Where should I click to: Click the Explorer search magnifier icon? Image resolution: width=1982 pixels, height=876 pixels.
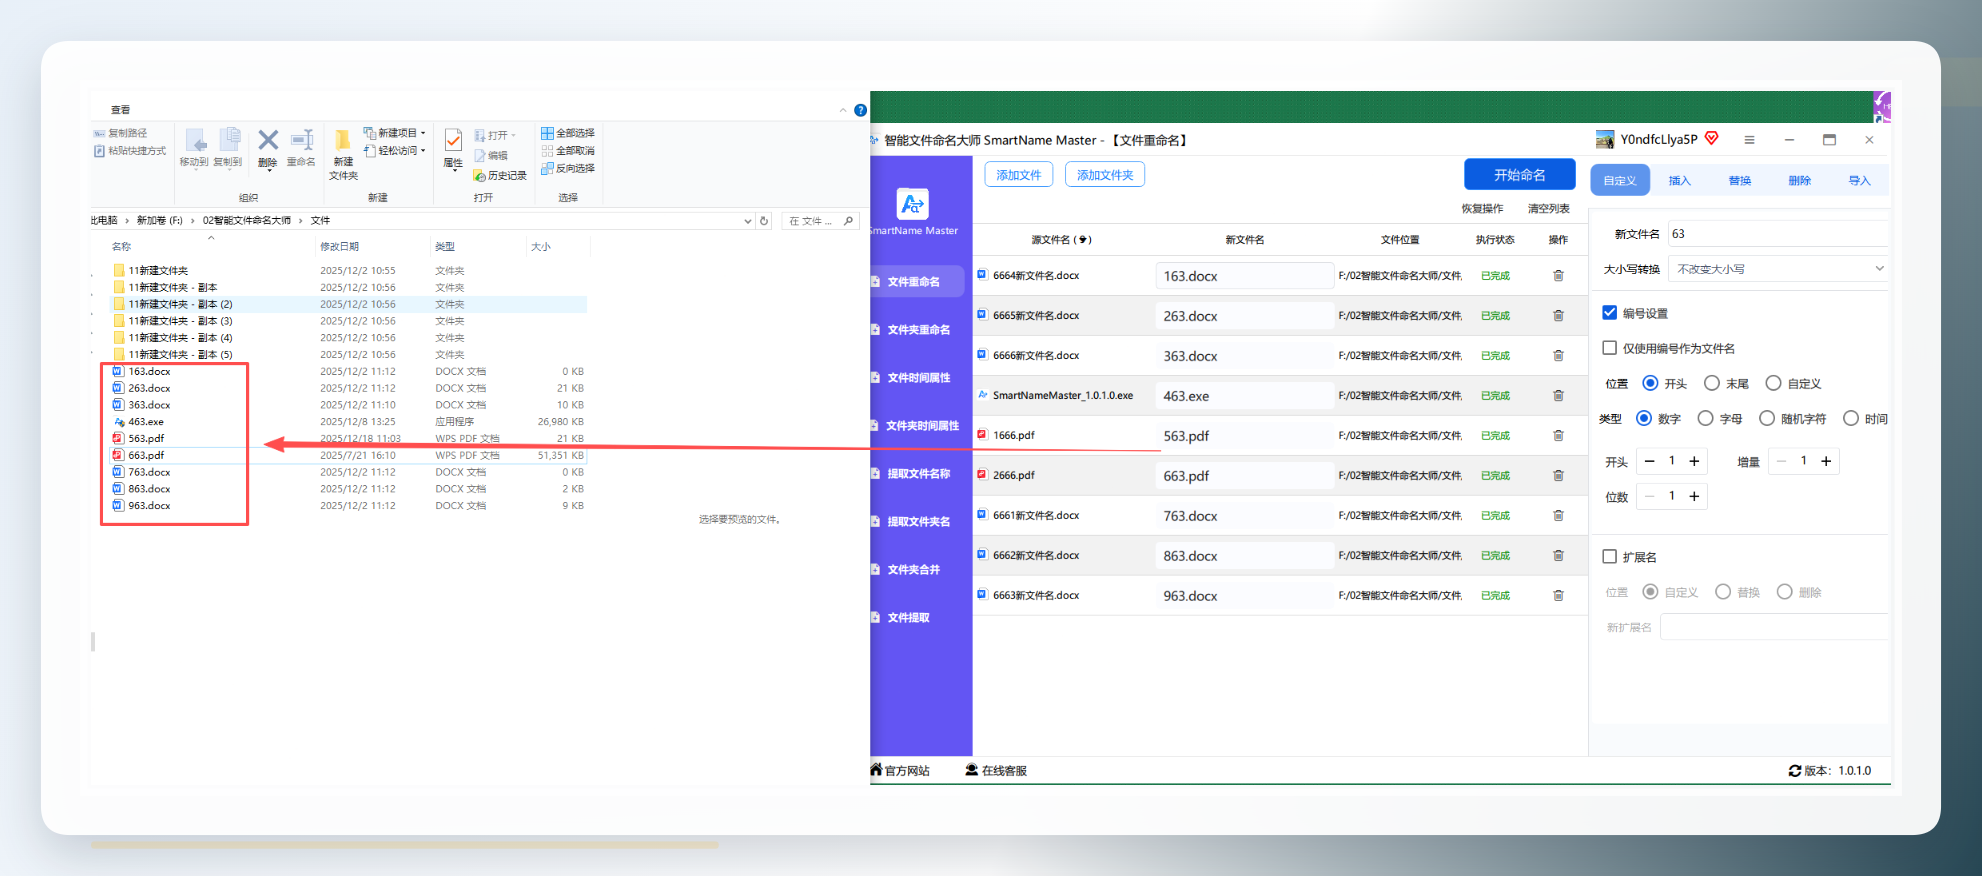click(x=848, y=221)
